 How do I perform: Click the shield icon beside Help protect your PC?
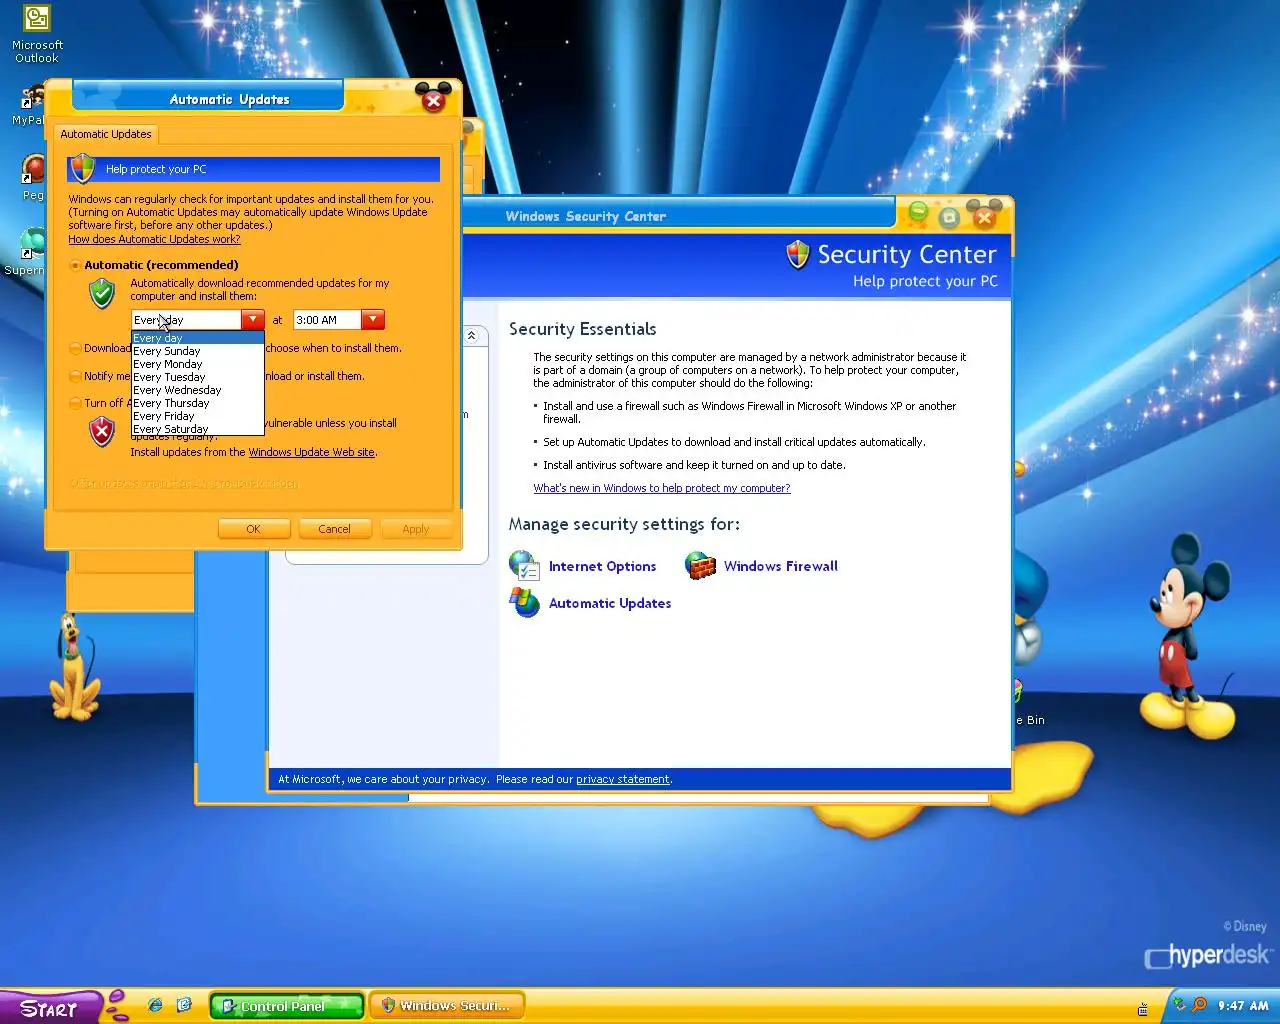click(x=83, y=168)
